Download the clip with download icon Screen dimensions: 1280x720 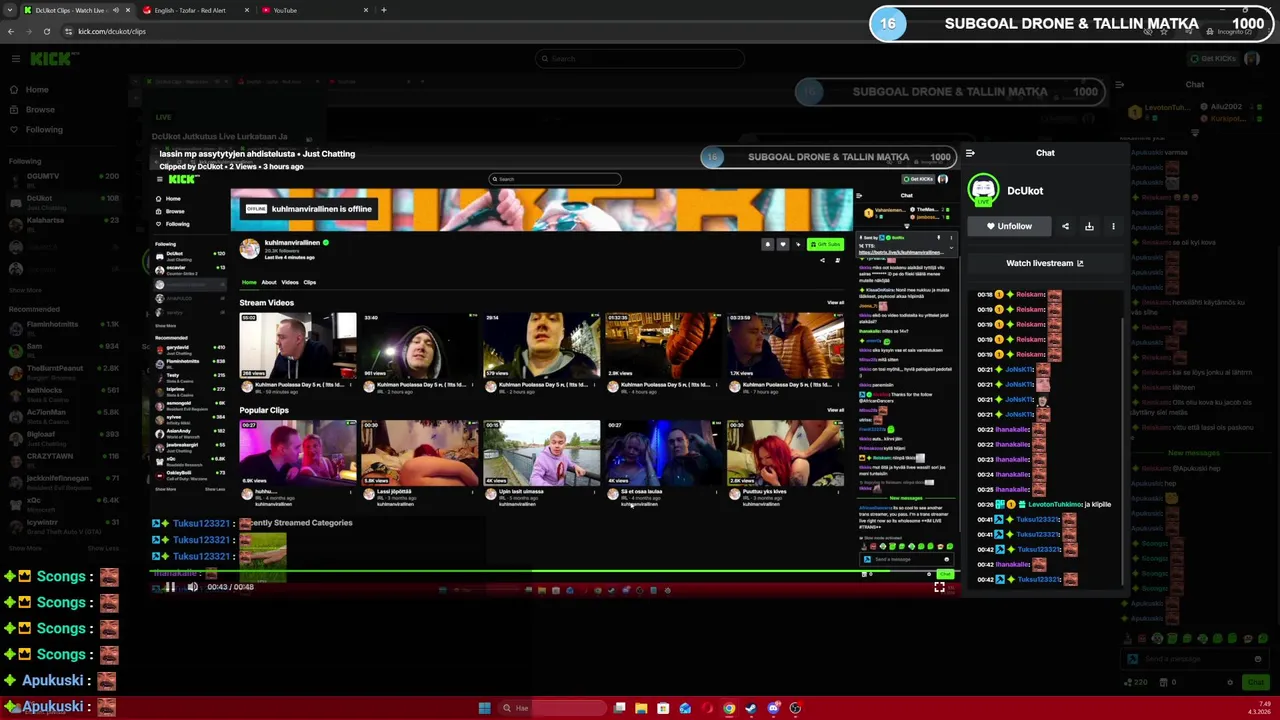pyautogui.click(x=1089, y=226)
